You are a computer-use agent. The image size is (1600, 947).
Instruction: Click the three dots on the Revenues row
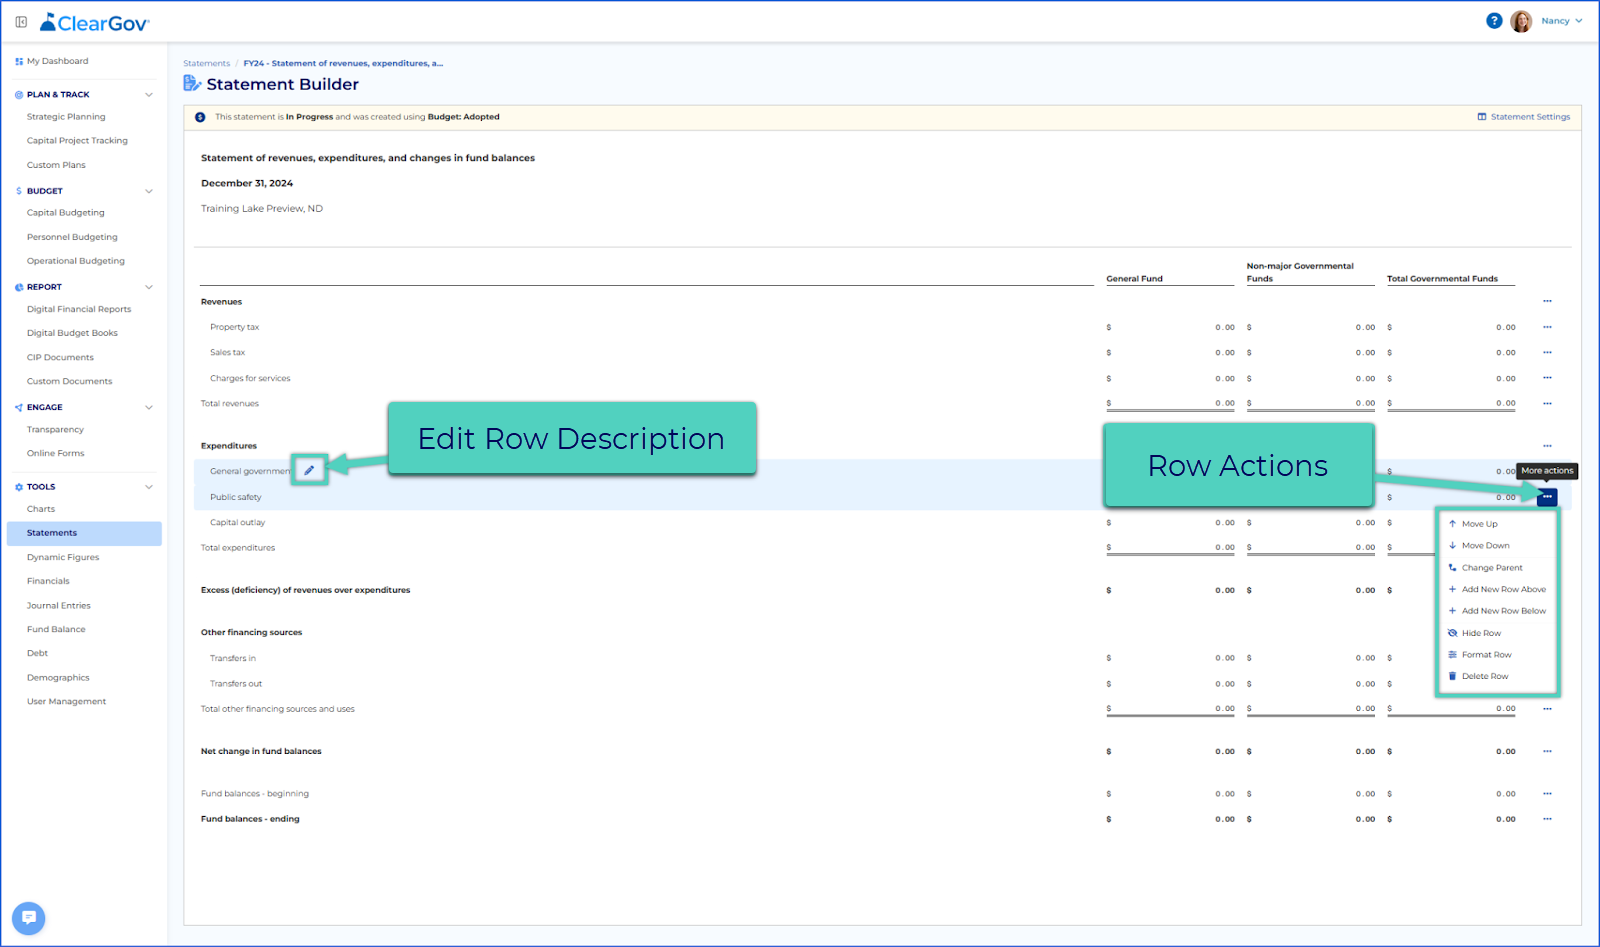click(x=1547, y=301)
